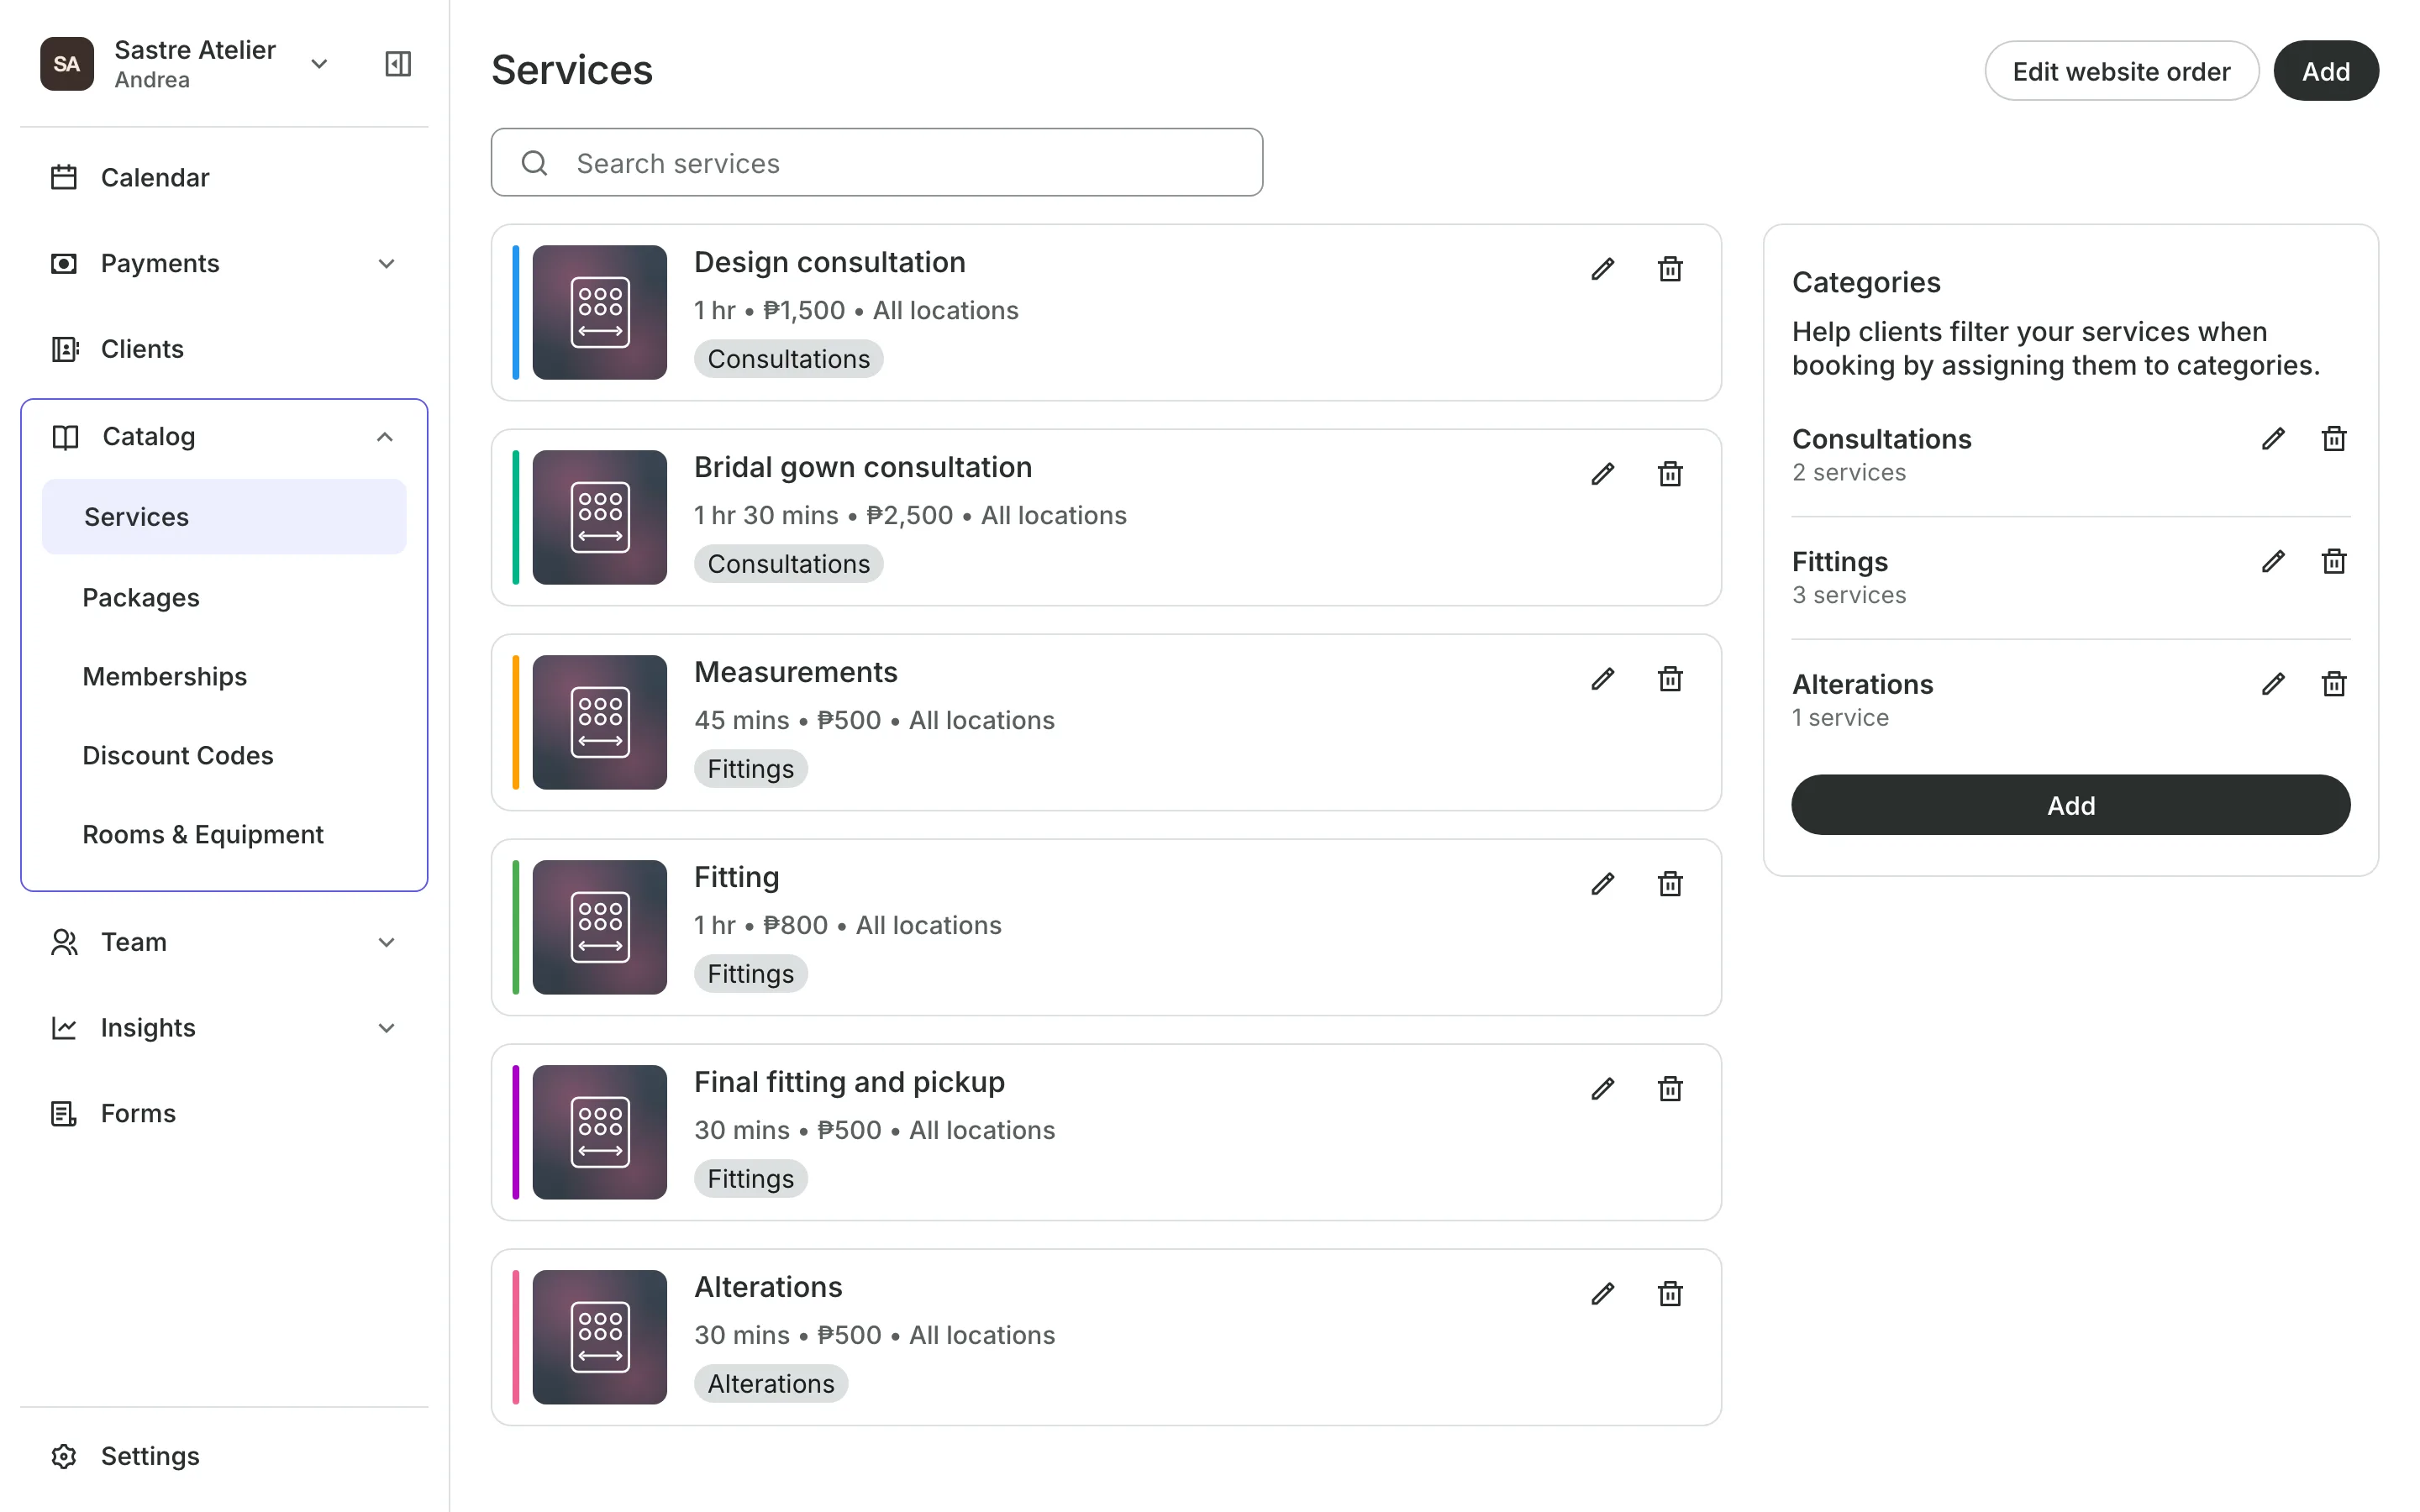
Task: Focus the Search services field
Action: [877, 162]
